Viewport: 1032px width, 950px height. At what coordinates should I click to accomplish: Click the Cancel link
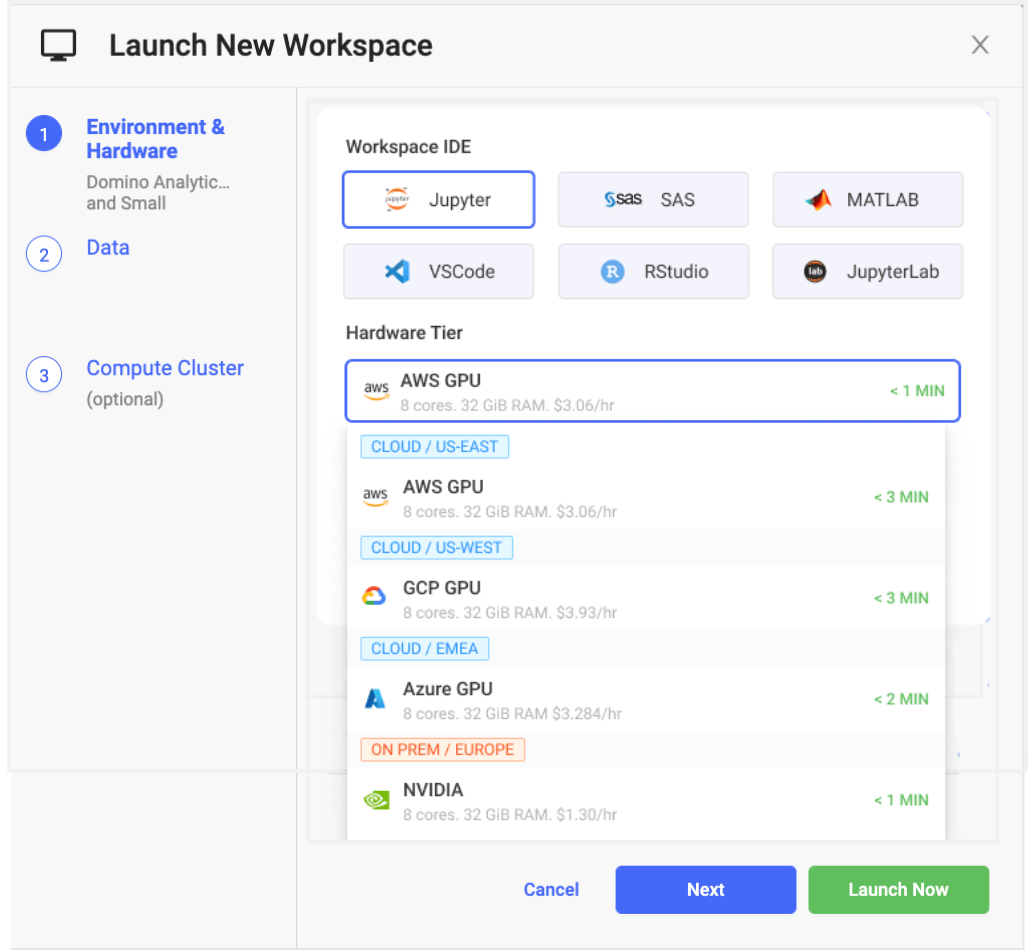click(x=551, y=889)
